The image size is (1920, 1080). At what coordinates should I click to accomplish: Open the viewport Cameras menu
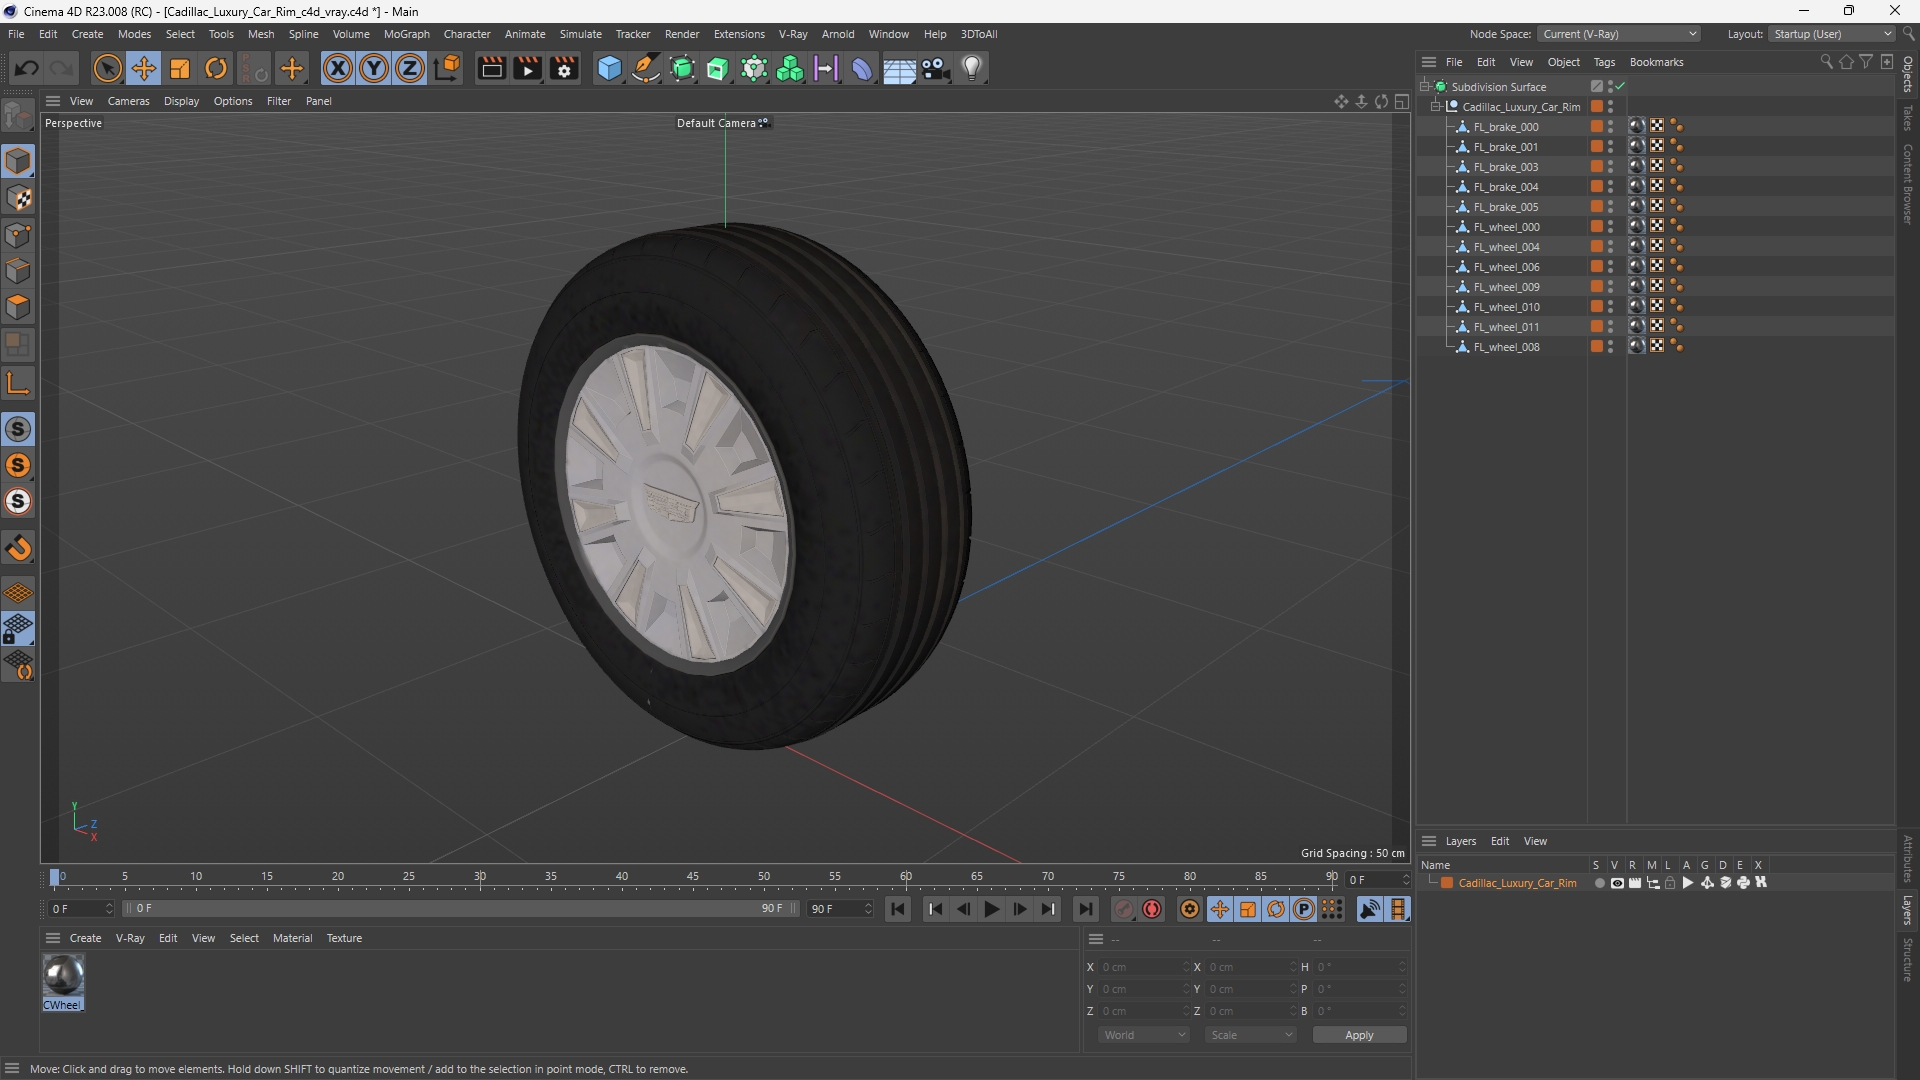coord(128,101)
